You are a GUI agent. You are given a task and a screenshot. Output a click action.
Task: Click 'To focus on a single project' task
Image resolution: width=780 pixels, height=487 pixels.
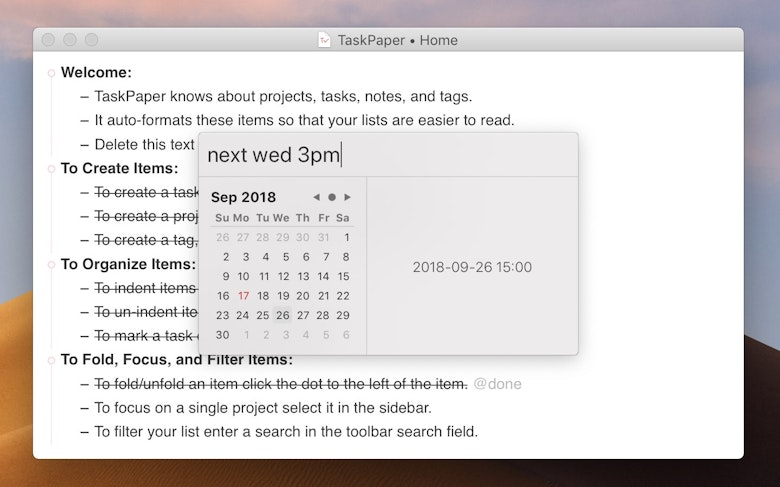pyautogui.click(x=263, y=407)
